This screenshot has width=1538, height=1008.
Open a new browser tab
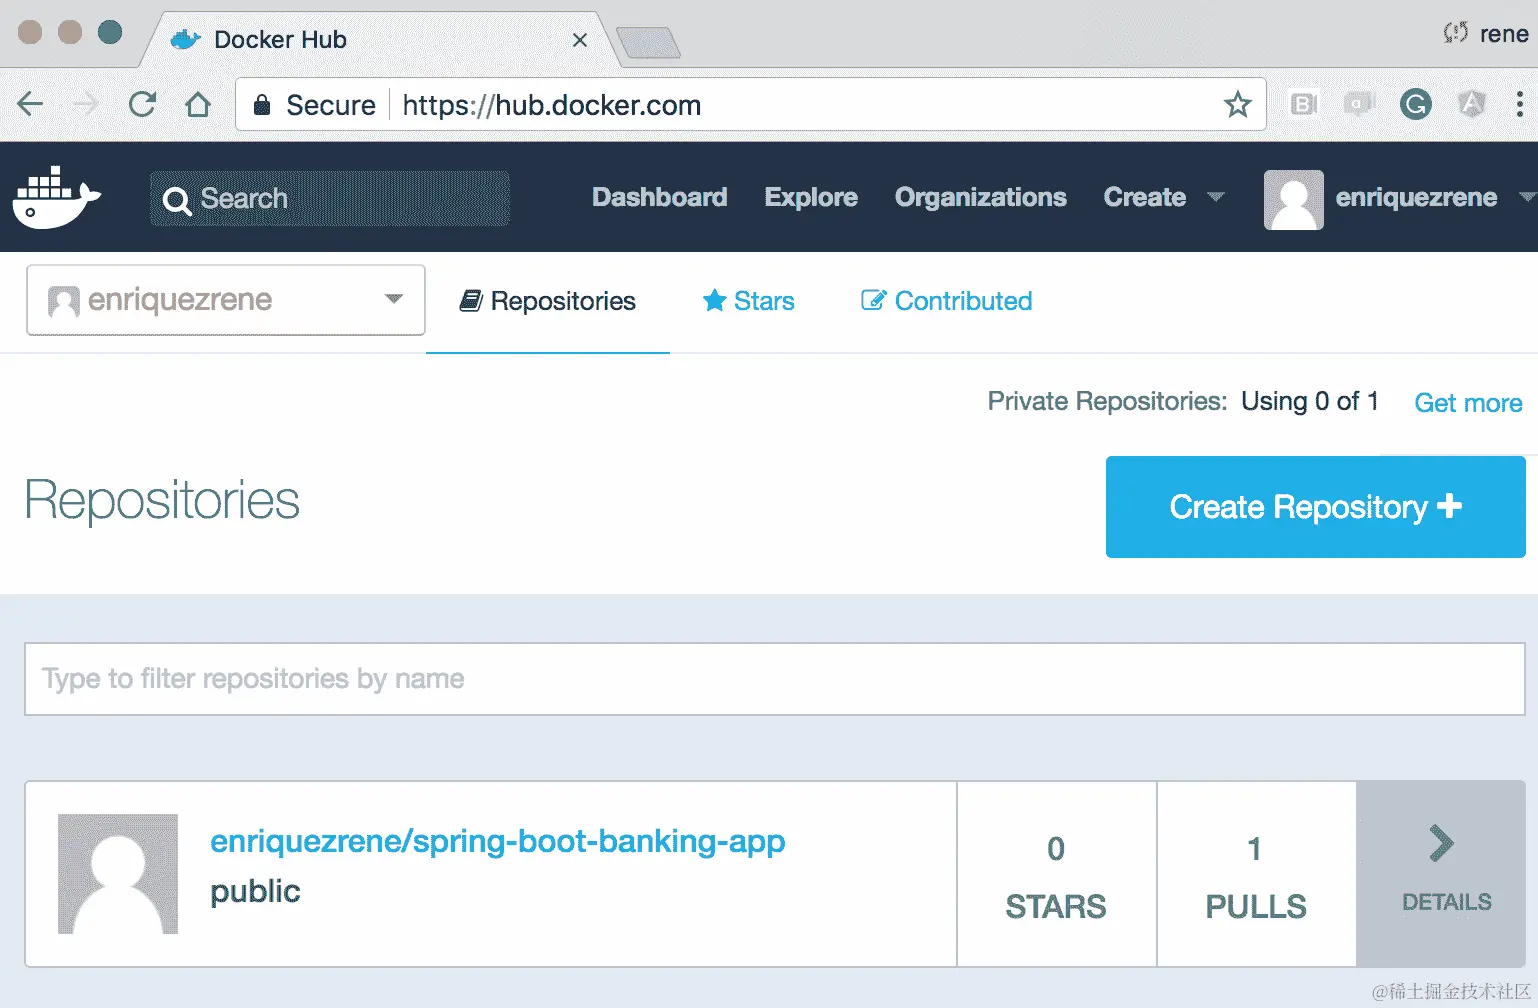tap(648, 43)
